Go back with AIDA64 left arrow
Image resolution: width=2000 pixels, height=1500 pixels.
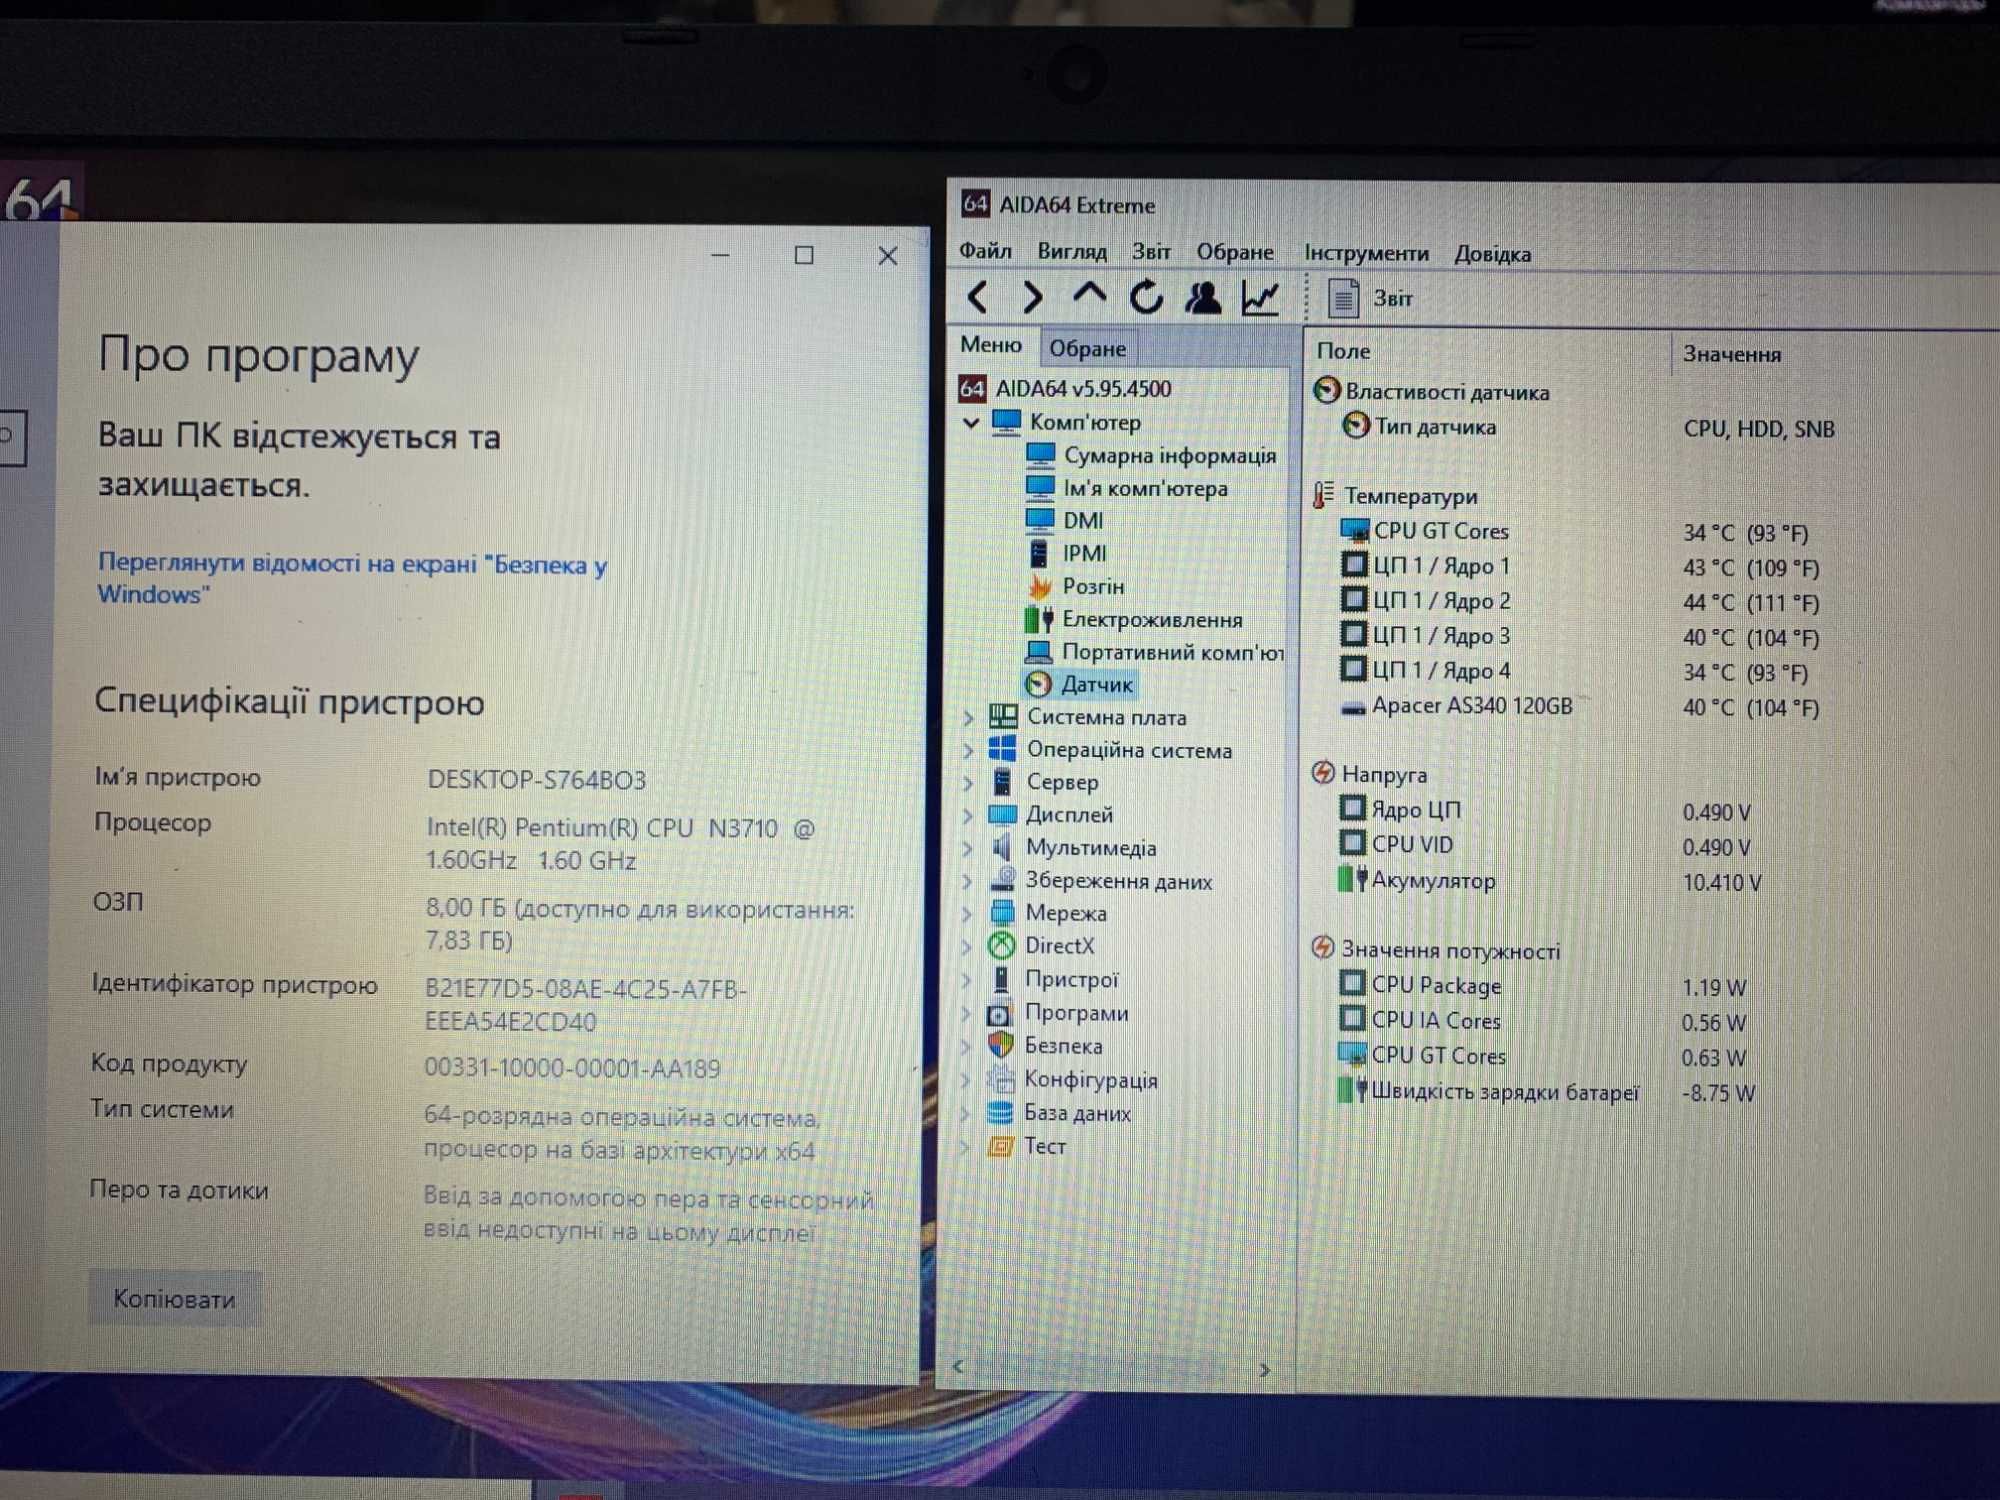coord(978,297)
